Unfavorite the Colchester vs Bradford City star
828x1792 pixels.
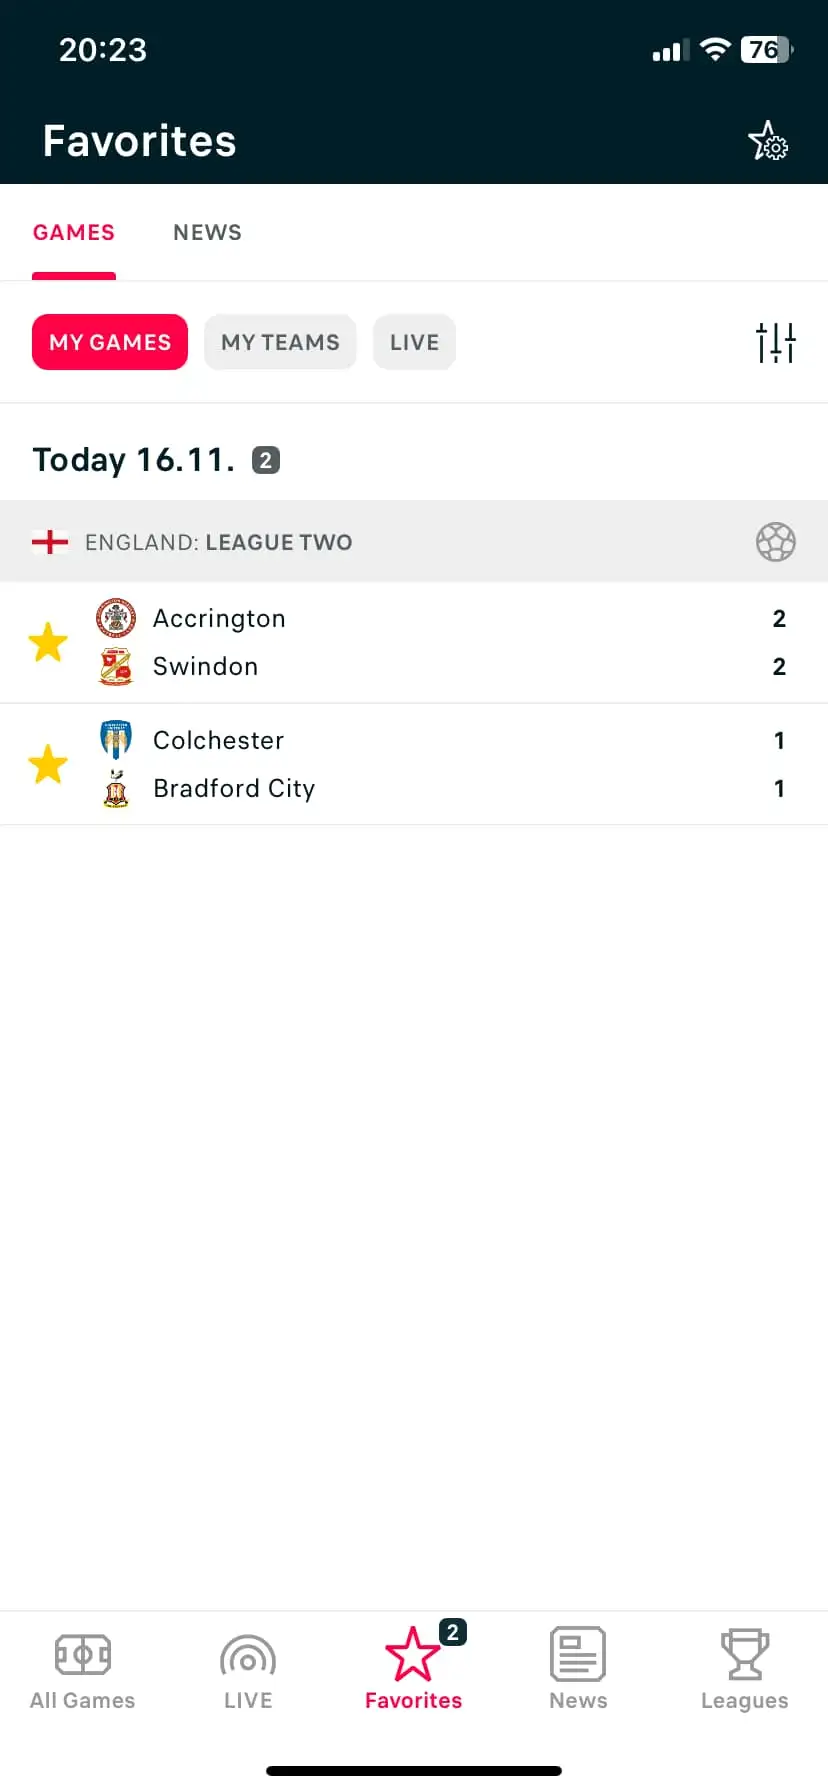click(x=48, y=764)
